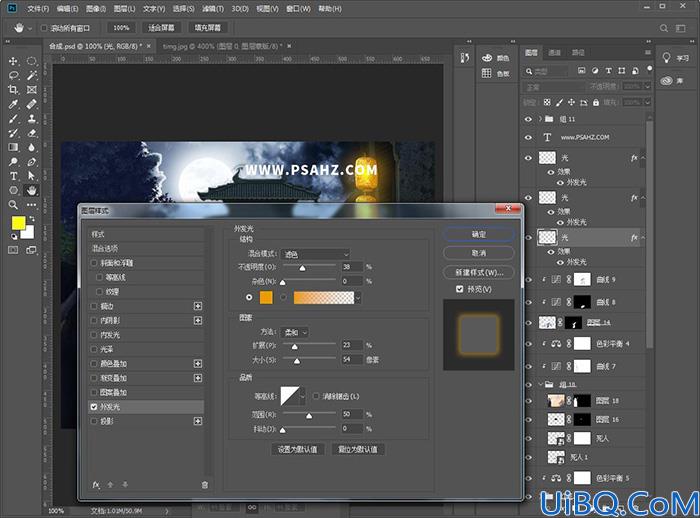Collapse the group 10 layer folder
The image size is (700, 518).
tap(540, 384)
